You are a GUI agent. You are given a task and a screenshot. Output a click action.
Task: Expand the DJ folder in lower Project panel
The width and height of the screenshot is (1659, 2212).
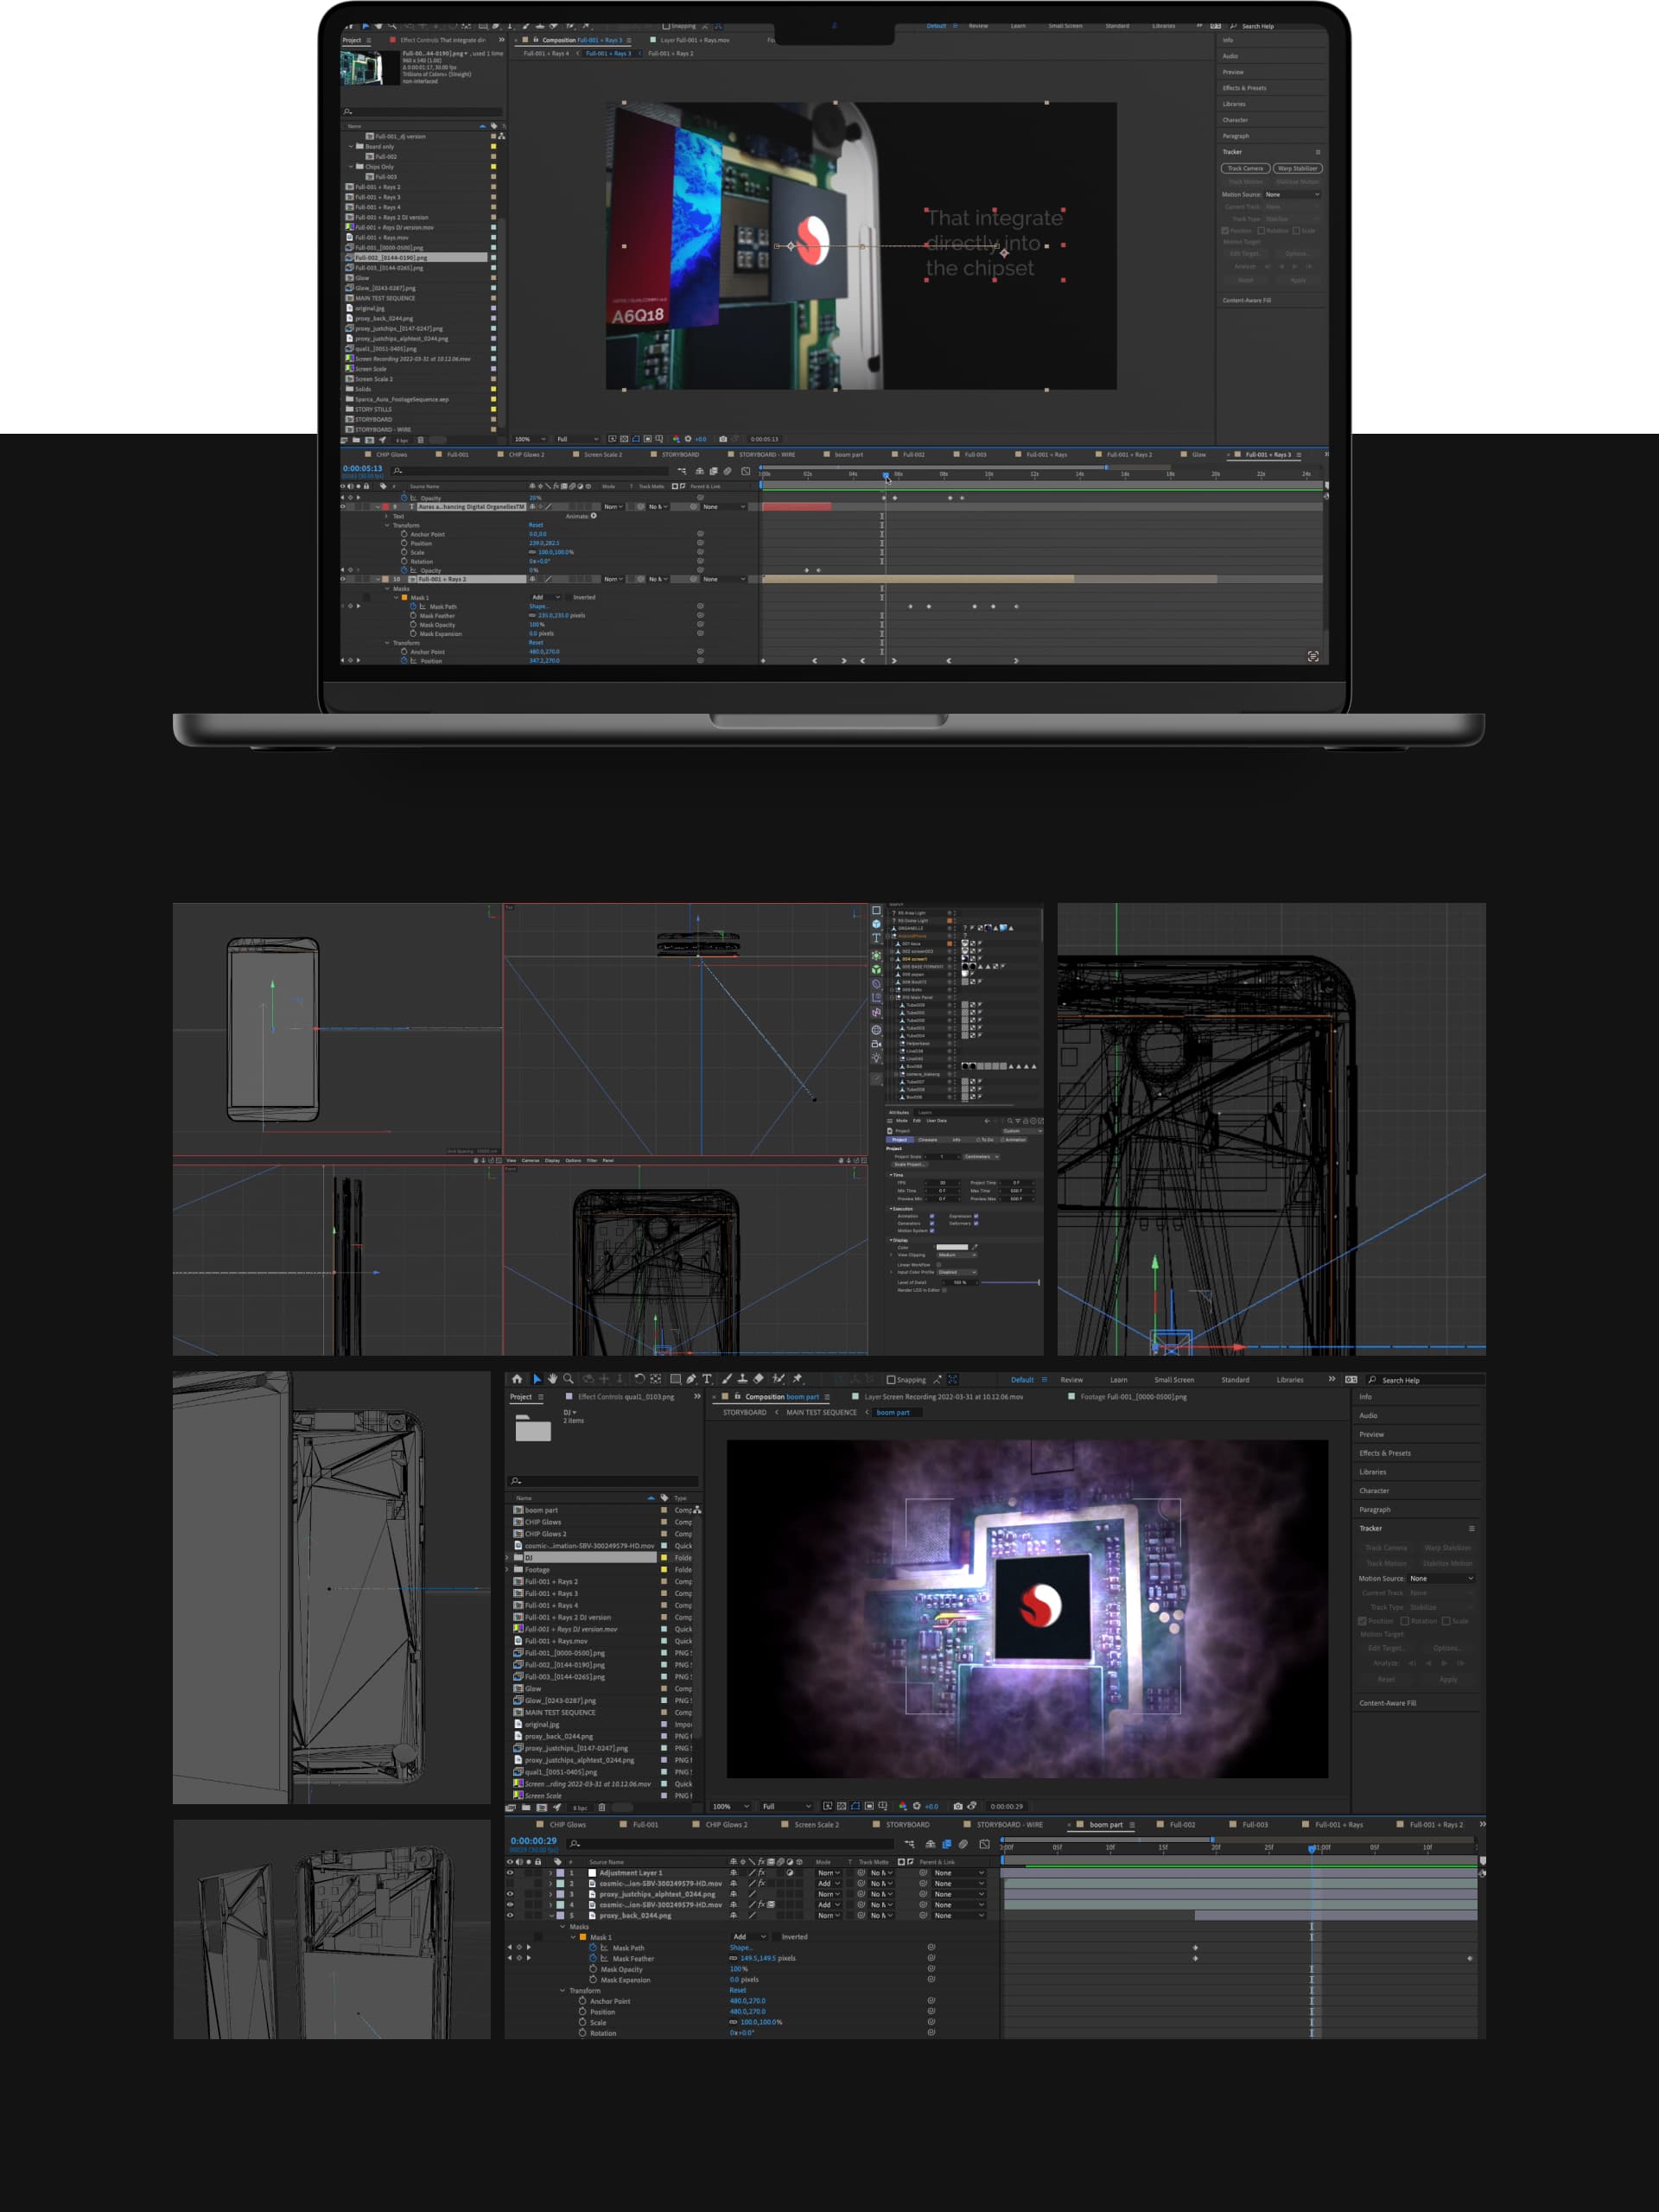click(509, 1557)
